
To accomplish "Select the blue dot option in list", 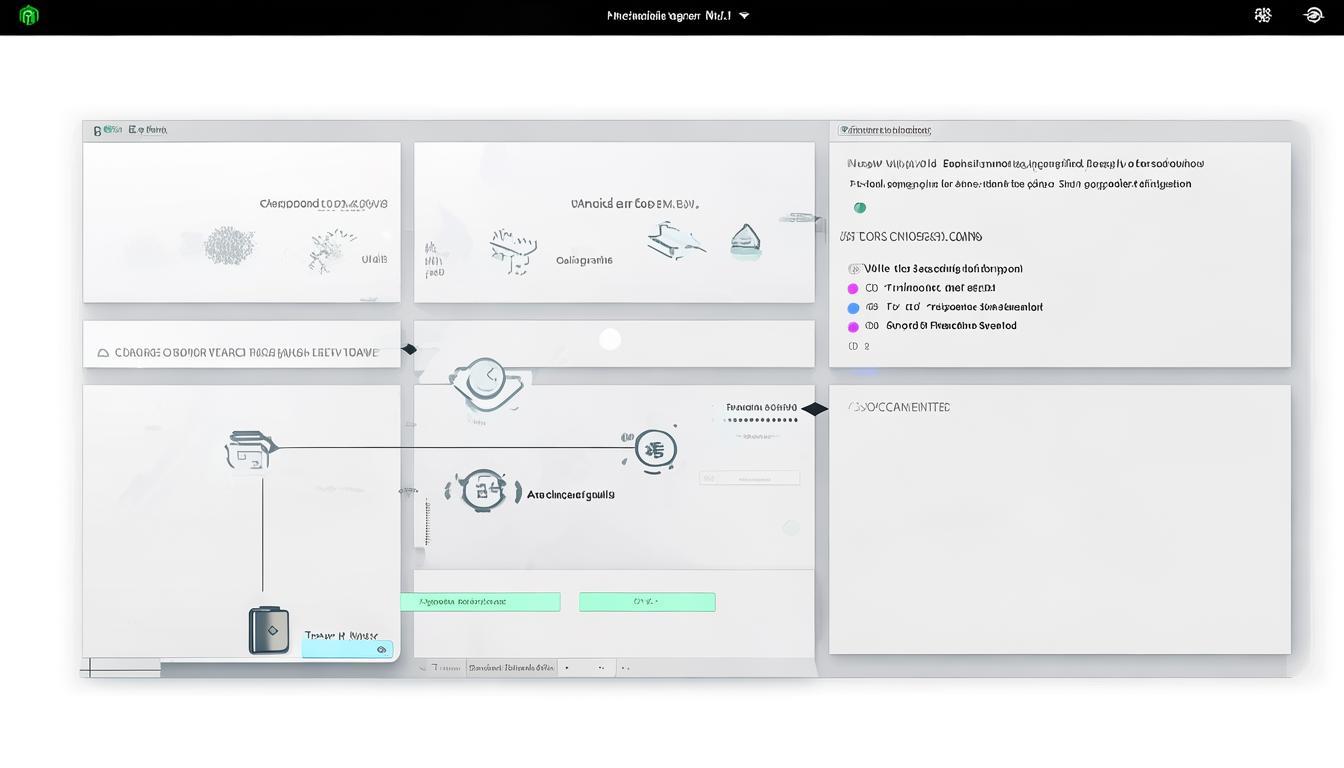I will pyautogui.click(x=853, y=308).
